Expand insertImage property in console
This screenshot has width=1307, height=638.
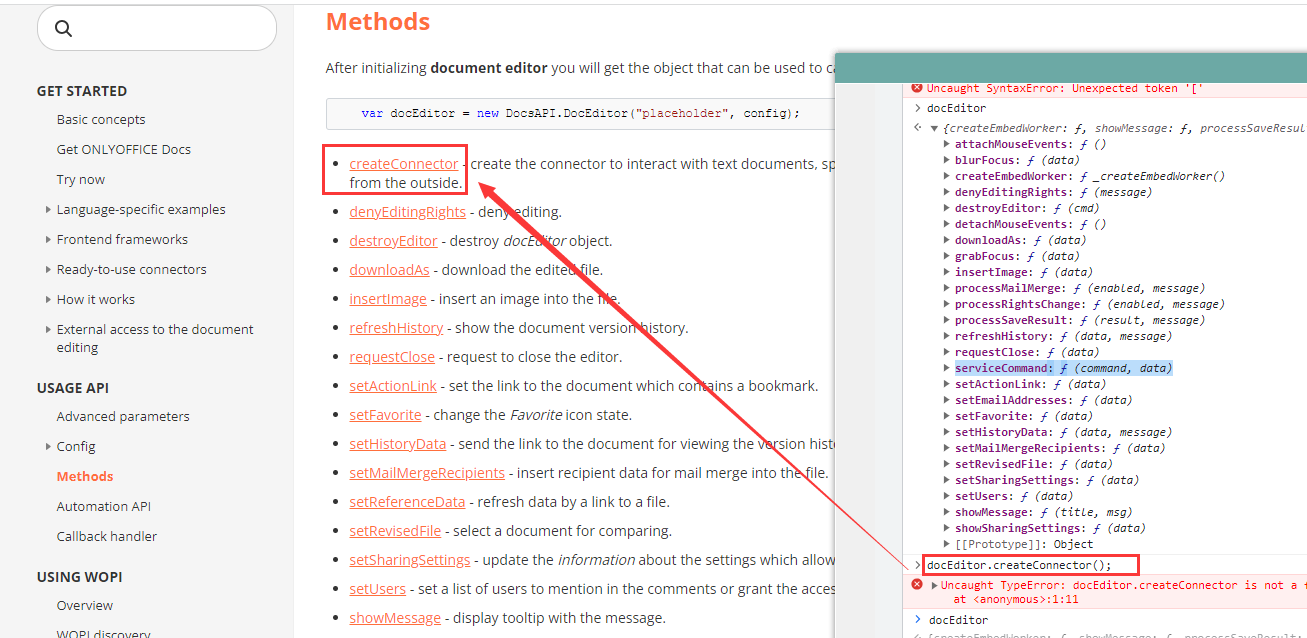[x=947, y=272]
